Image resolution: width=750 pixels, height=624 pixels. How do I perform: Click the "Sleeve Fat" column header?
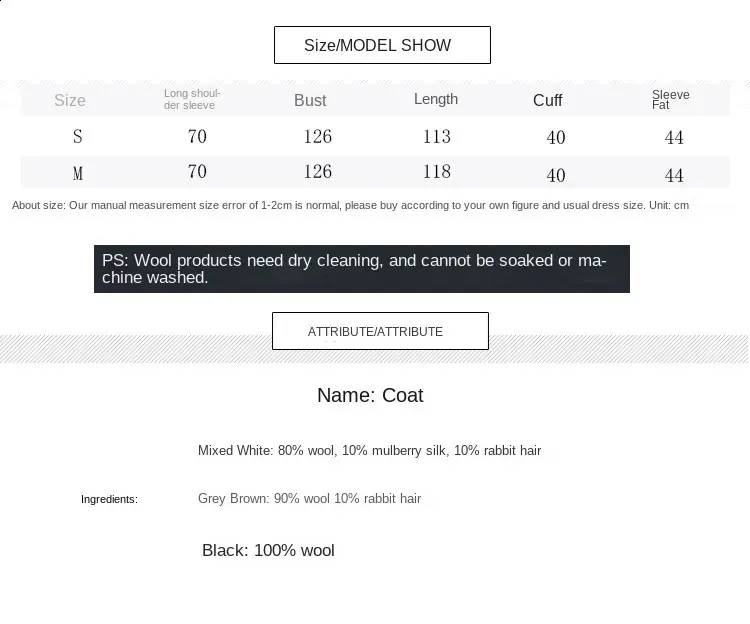670,99
